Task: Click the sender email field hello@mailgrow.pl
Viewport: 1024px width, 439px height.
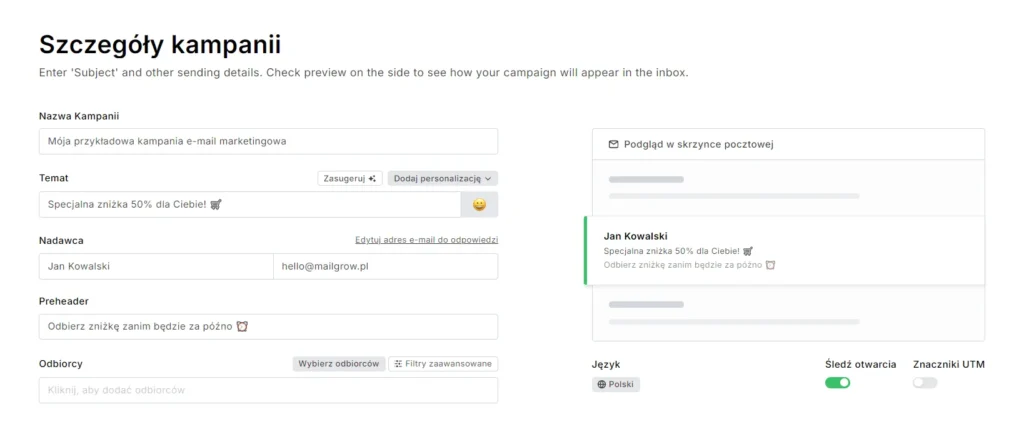Action: tap(385, 266)
